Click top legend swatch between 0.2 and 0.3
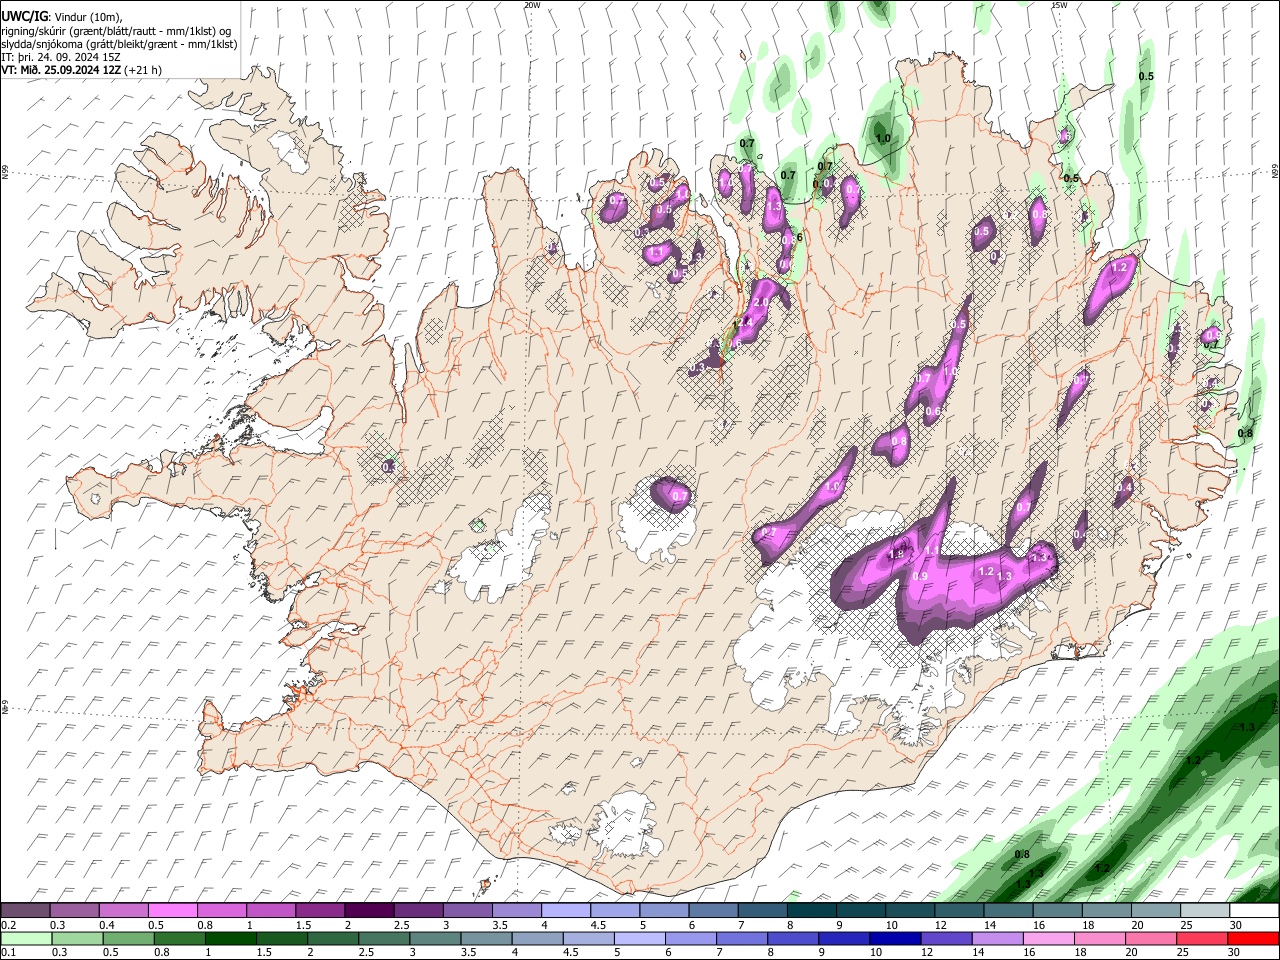This screenshot has width=1280, height=960. point(25,911)
